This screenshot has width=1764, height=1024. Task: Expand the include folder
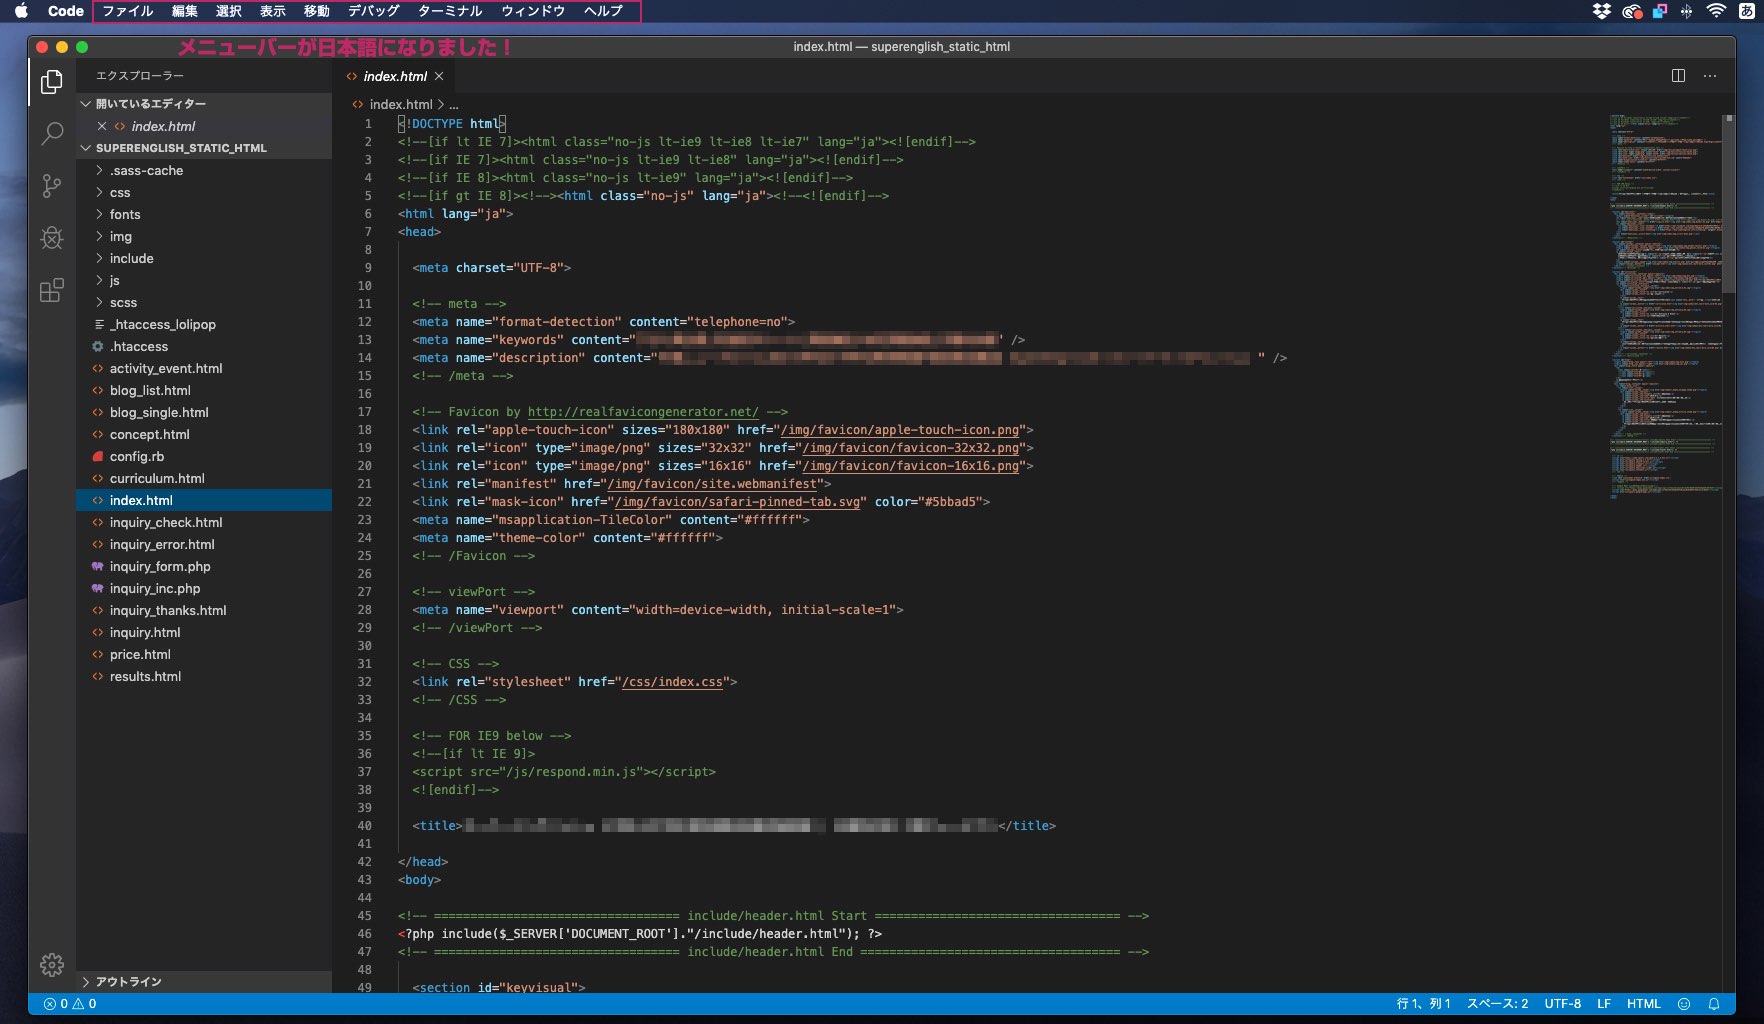coord(131,259)
